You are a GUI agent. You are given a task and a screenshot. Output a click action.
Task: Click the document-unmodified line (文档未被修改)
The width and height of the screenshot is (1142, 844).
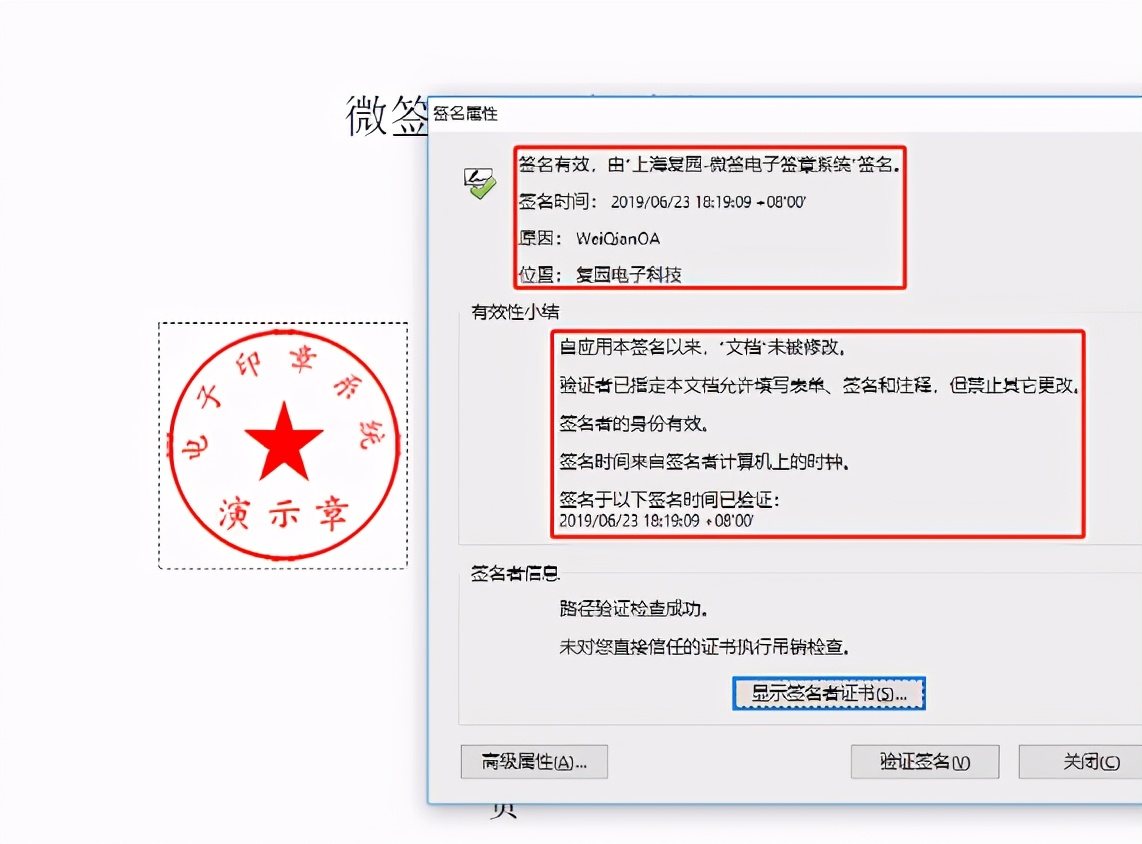pos(702,347)
